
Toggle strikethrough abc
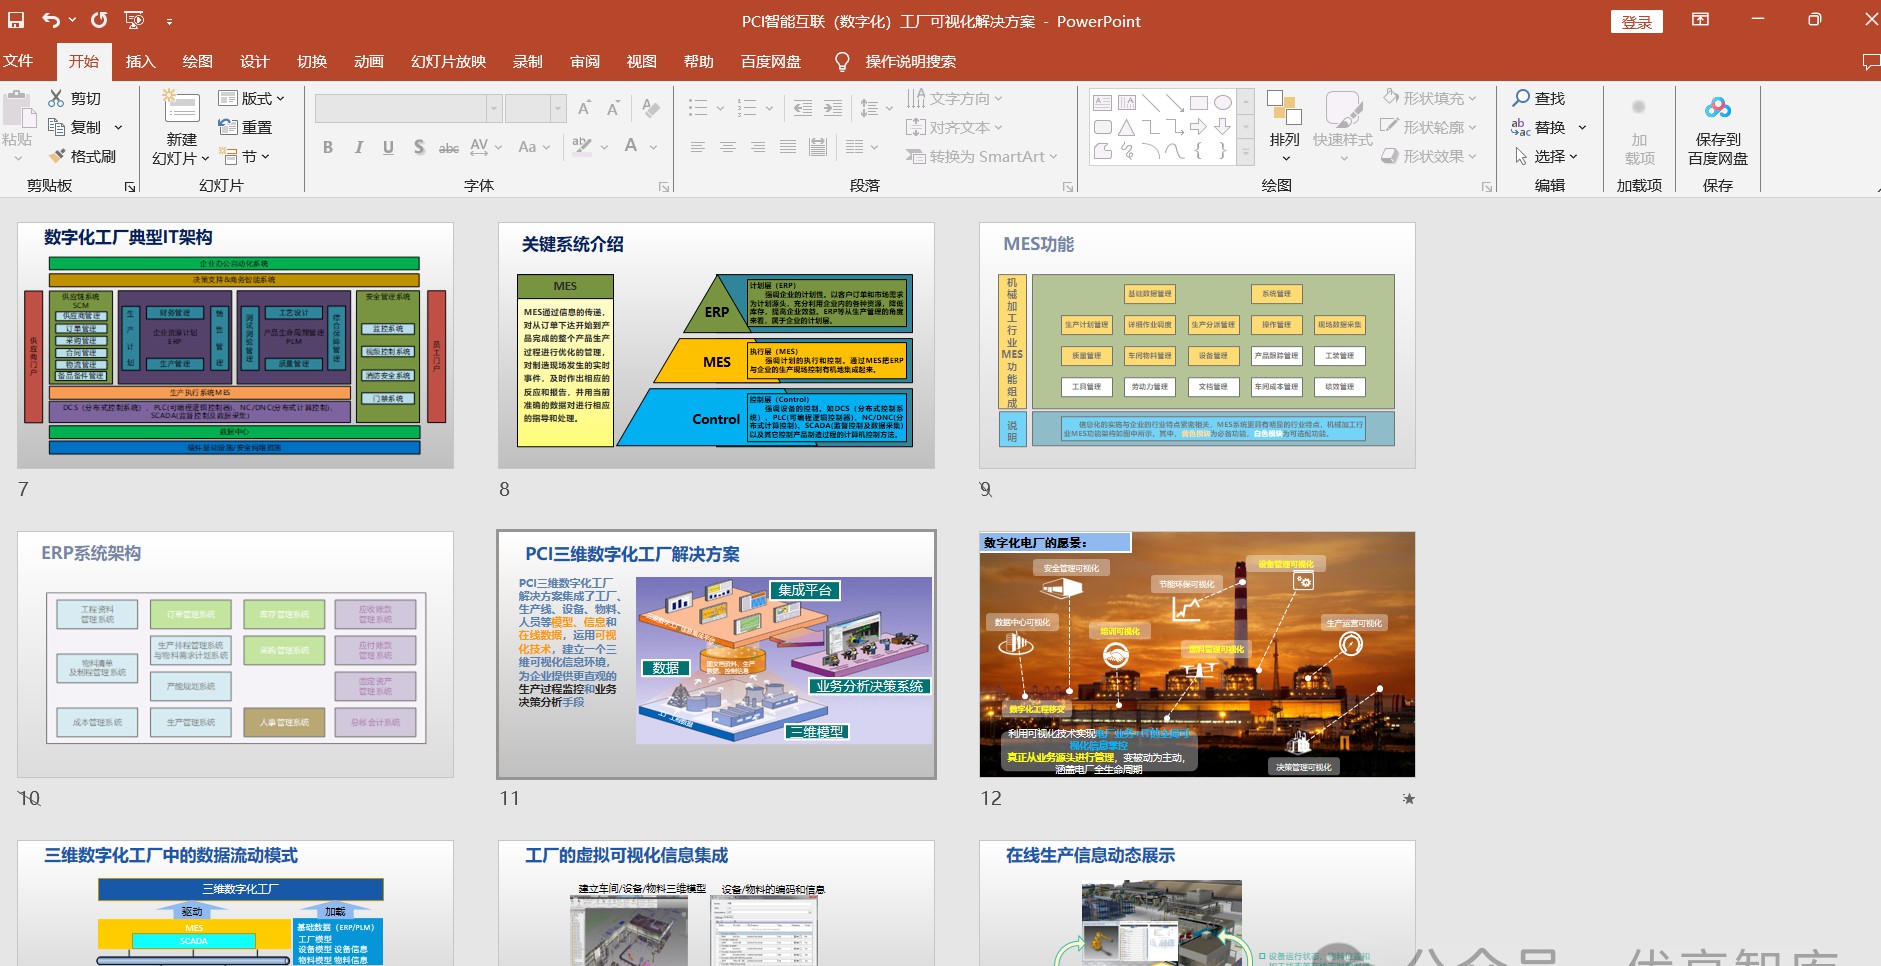(x=449, y=147)
